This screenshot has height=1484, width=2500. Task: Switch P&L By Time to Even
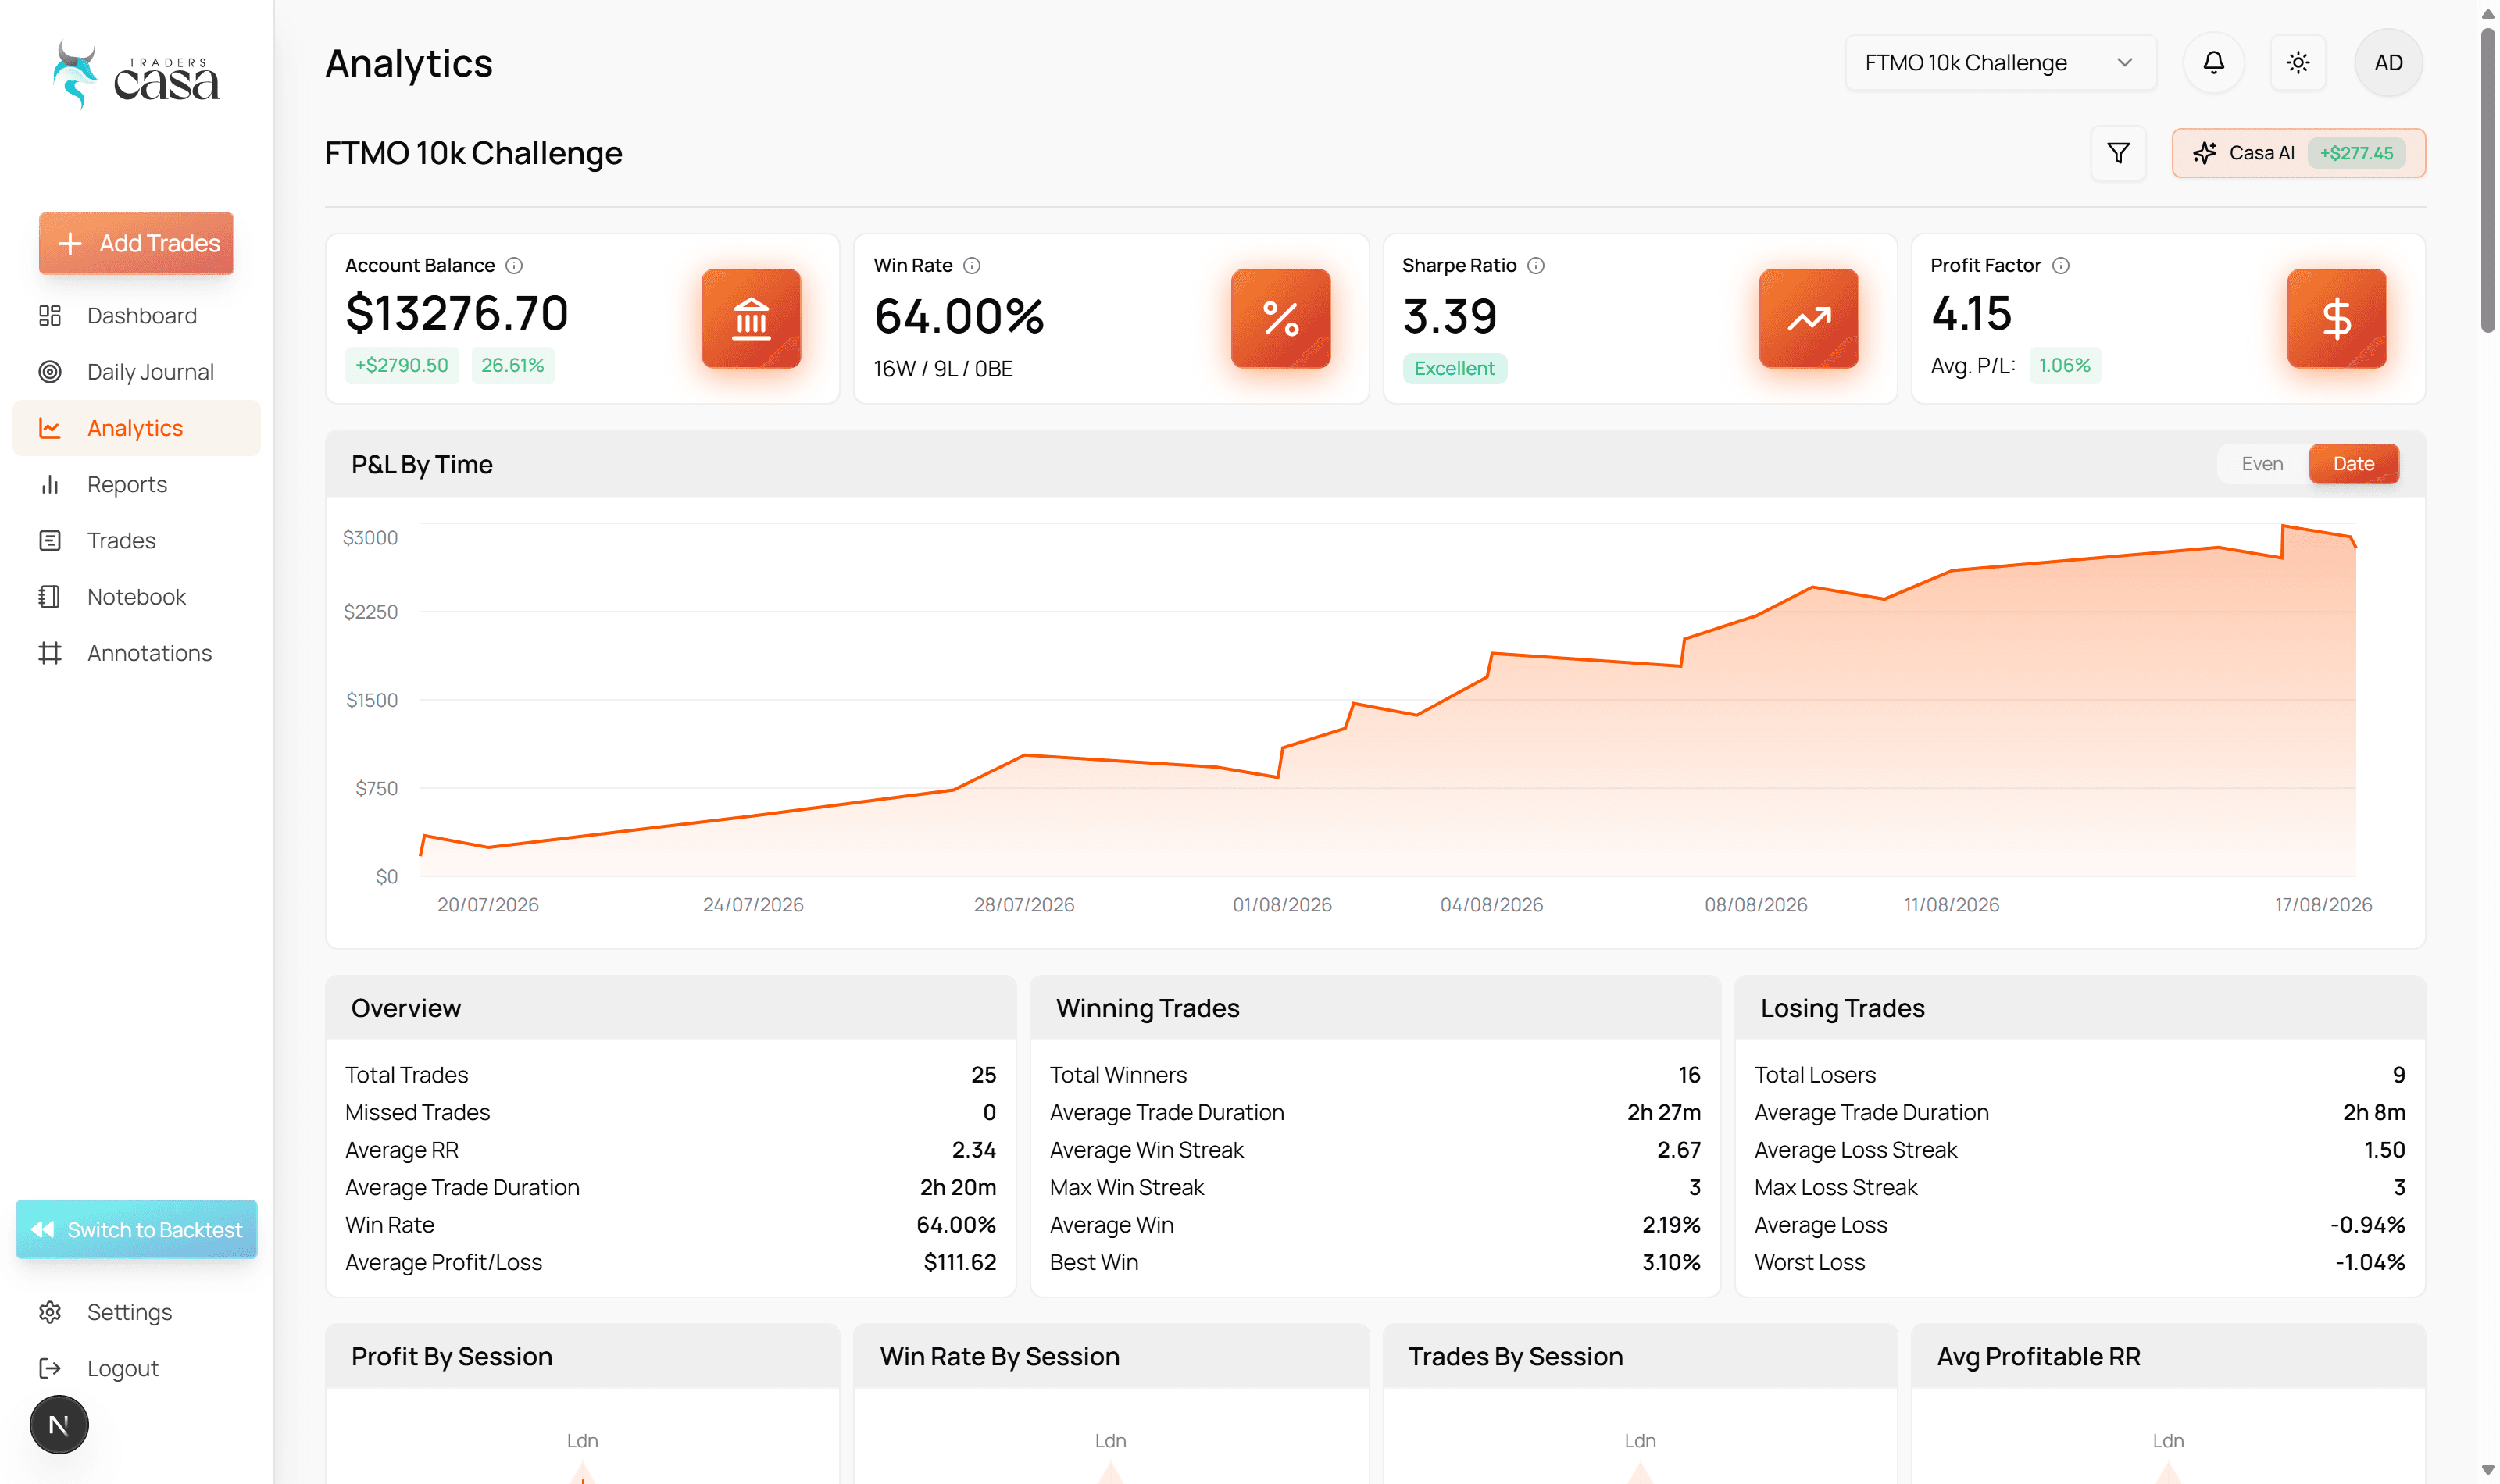click(2262, 464)
